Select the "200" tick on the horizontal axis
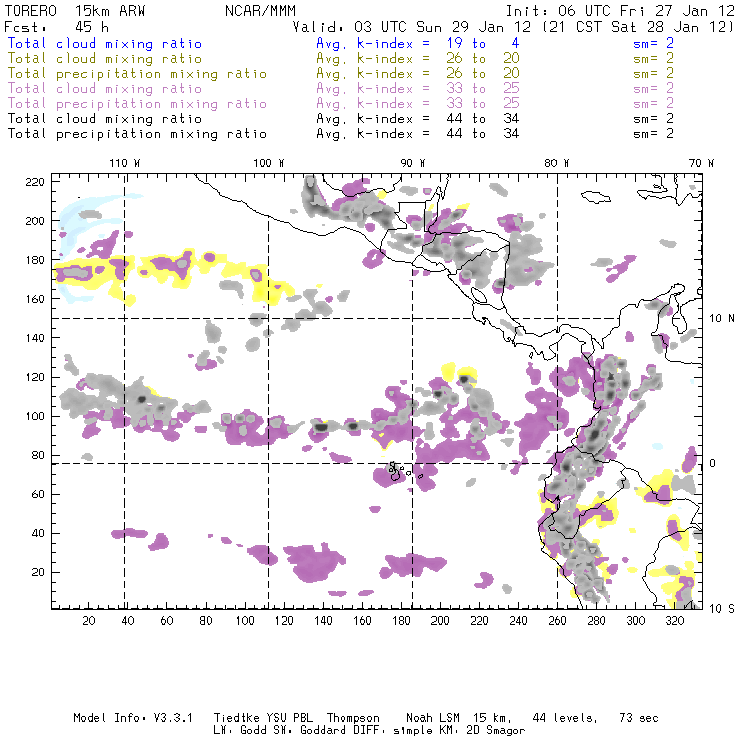This screenshot has height=740, width=740. (x=440, y=621)
